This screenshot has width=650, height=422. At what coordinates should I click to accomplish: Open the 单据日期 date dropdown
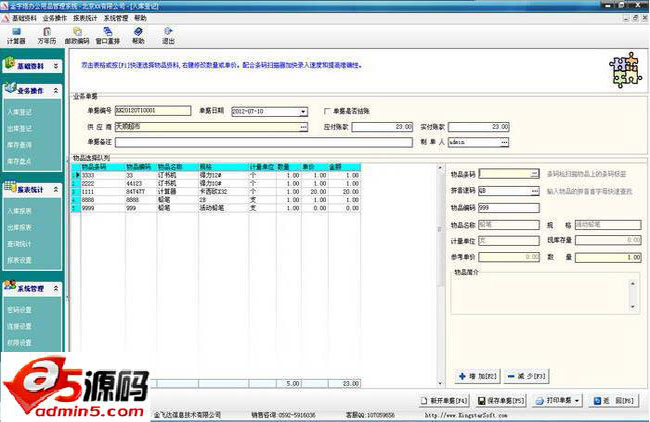click(x=303, y=112)
